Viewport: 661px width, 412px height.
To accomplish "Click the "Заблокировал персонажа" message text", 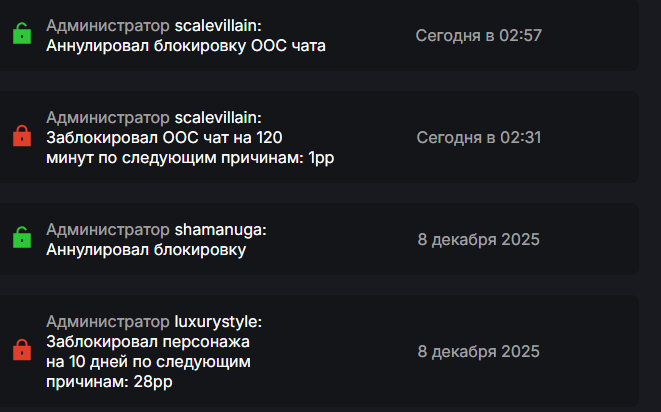I will [x=148, y=341].
